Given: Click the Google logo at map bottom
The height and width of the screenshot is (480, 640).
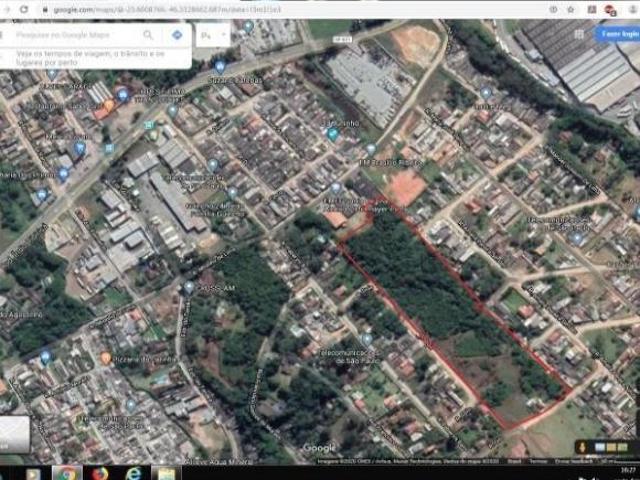Looking at the screenshot, I should click(x=320, y=448).
